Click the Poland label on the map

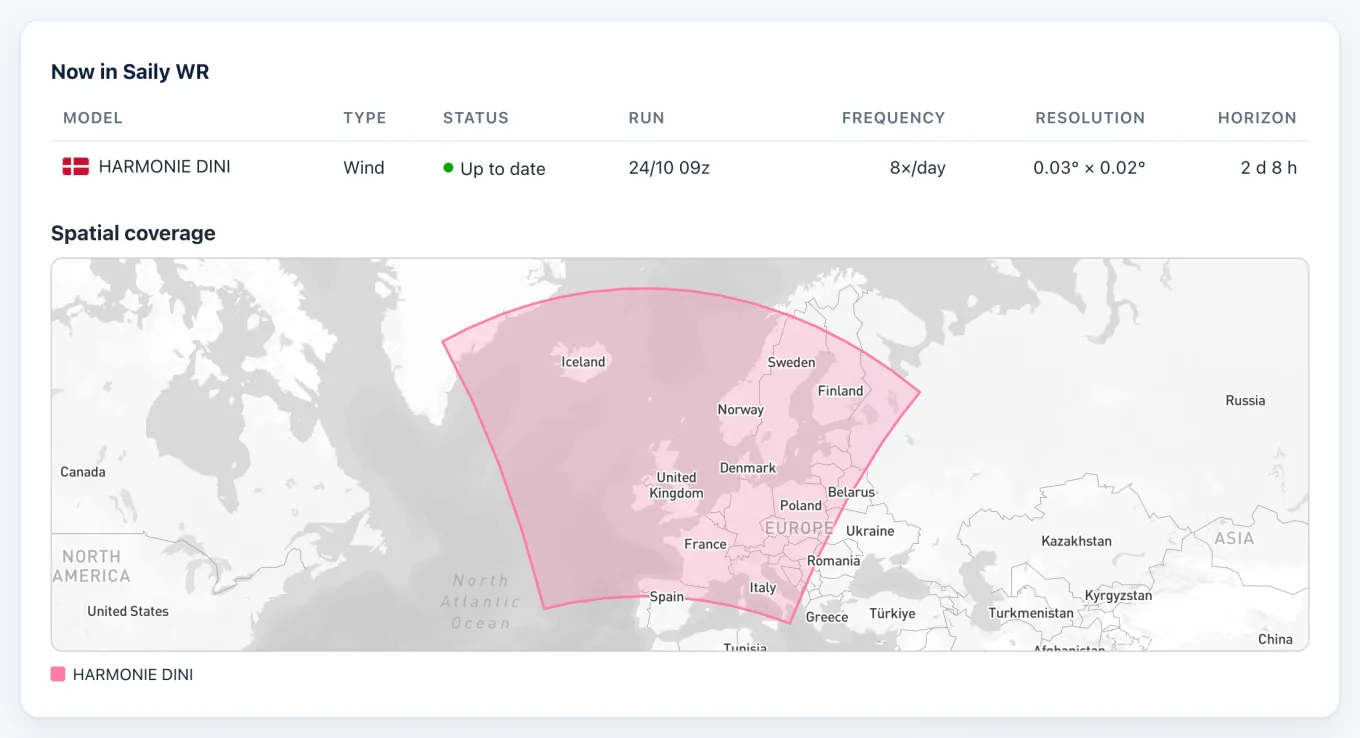(x=801, y=505)
